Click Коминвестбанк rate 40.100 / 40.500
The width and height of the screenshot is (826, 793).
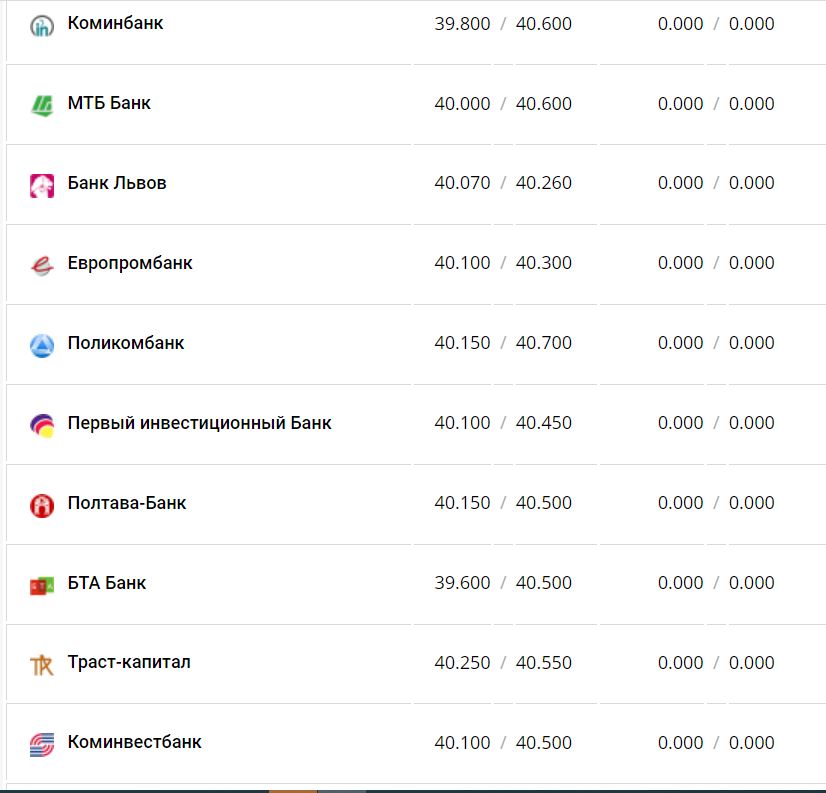(503, 743)
